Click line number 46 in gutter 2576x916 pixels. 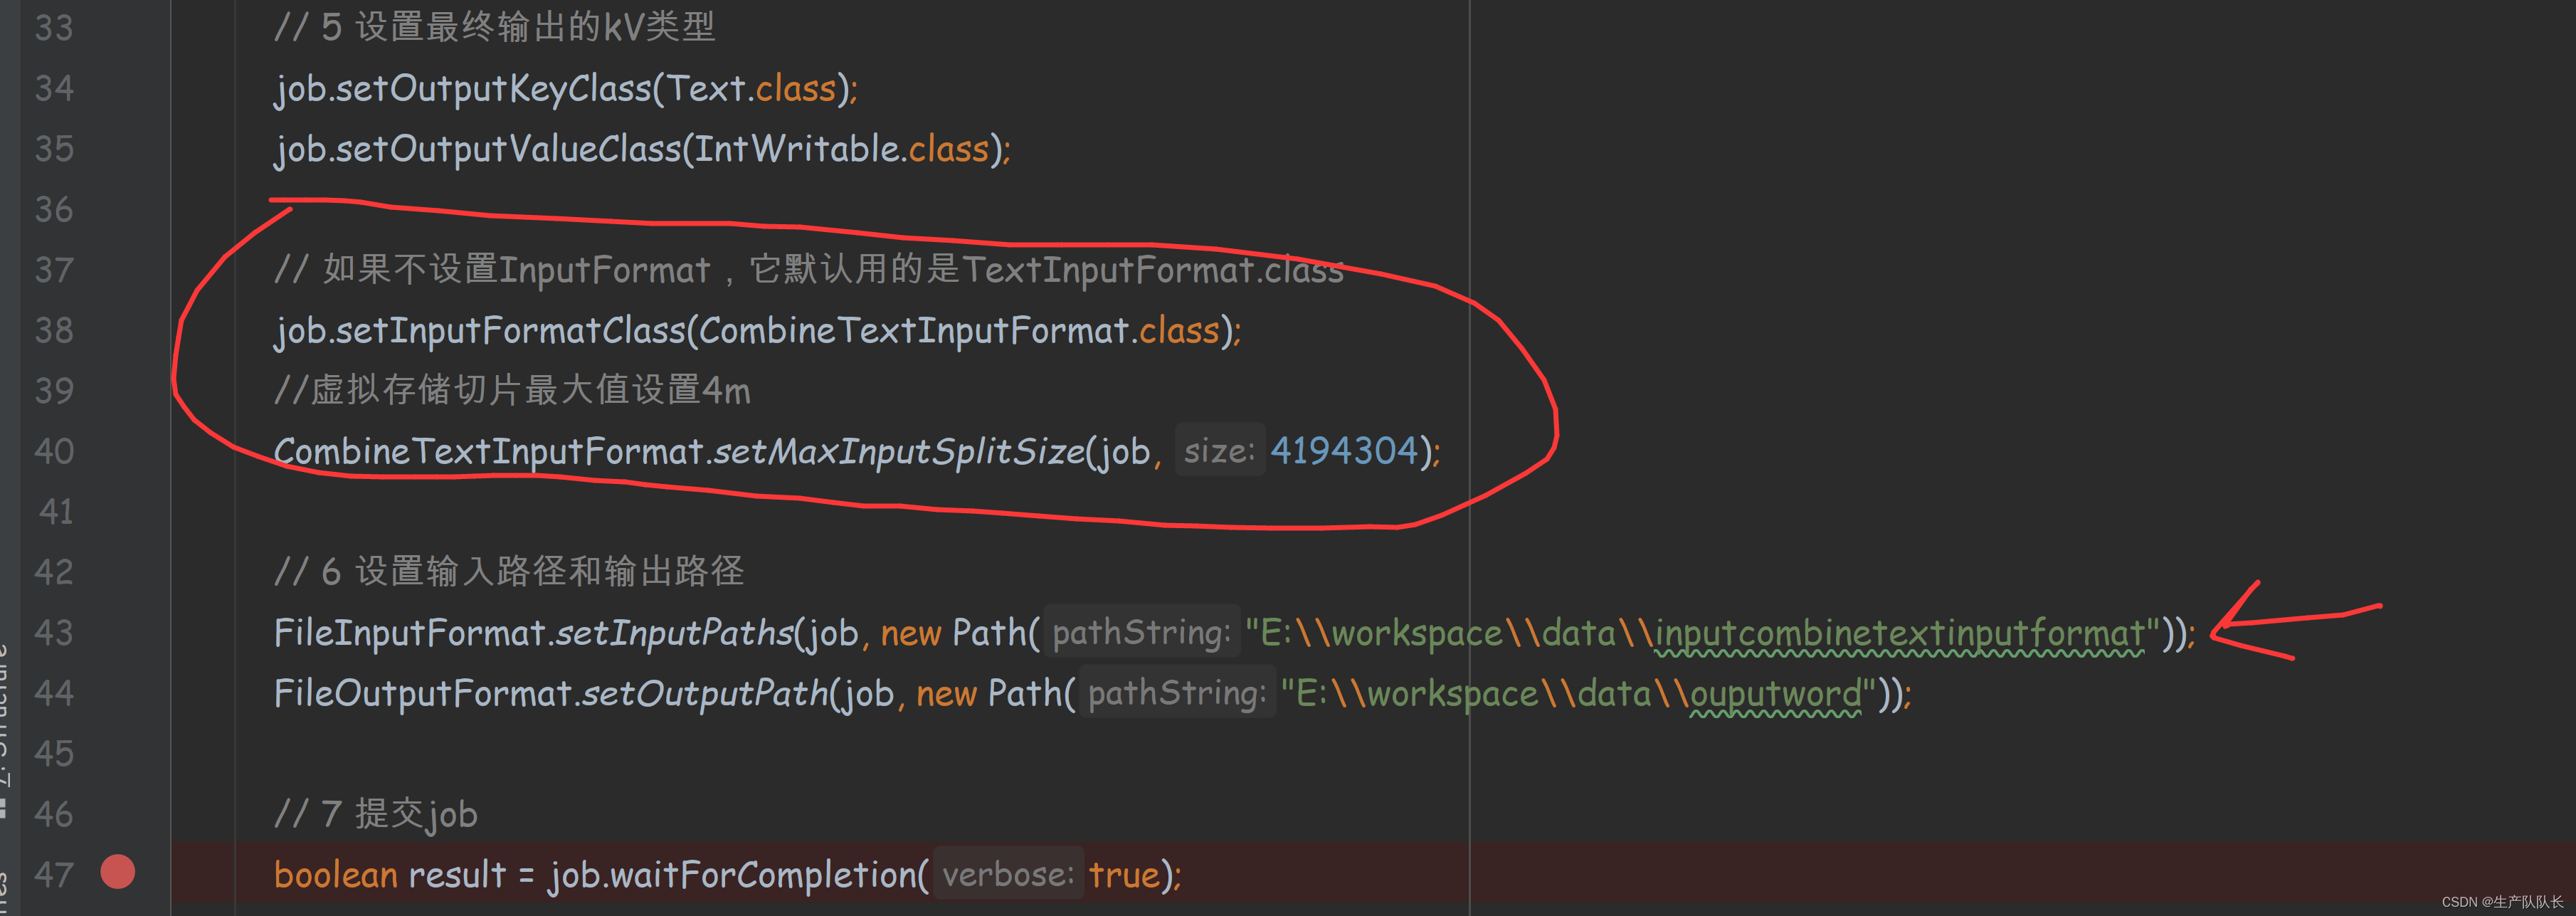(x=54, y=814)
